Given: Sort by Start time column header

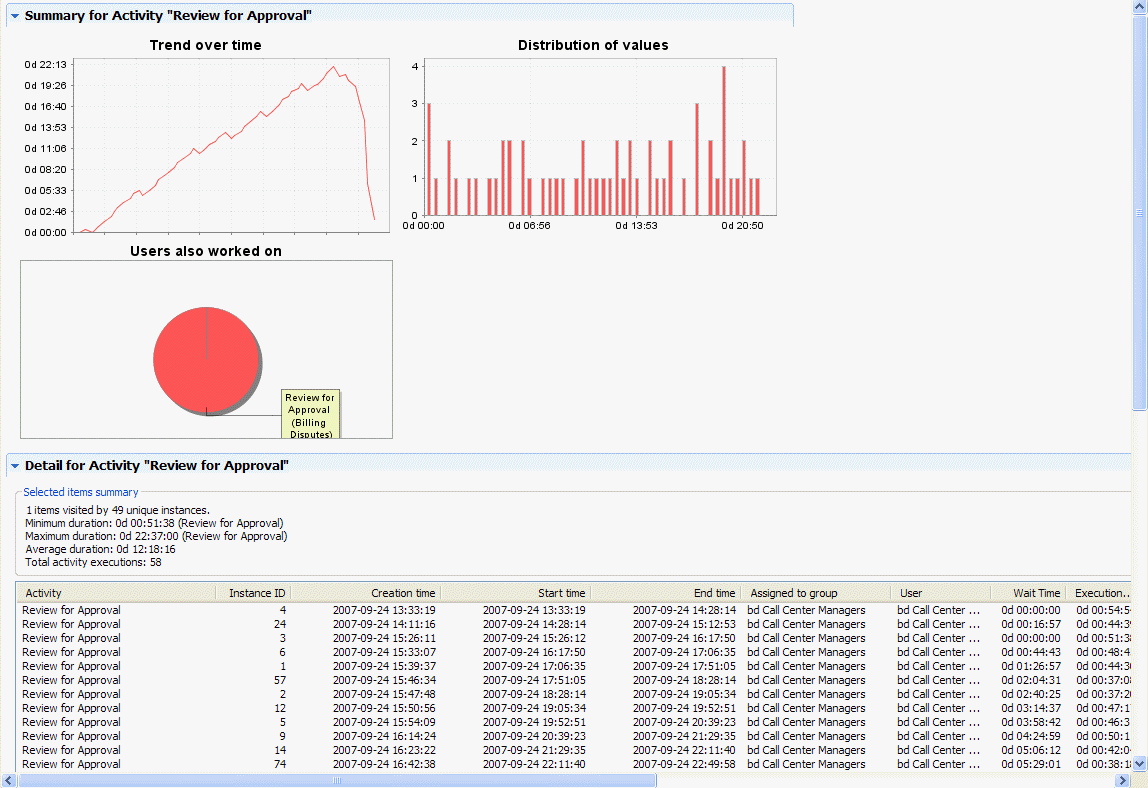Looking at the screenshot, I should (515, 593).
